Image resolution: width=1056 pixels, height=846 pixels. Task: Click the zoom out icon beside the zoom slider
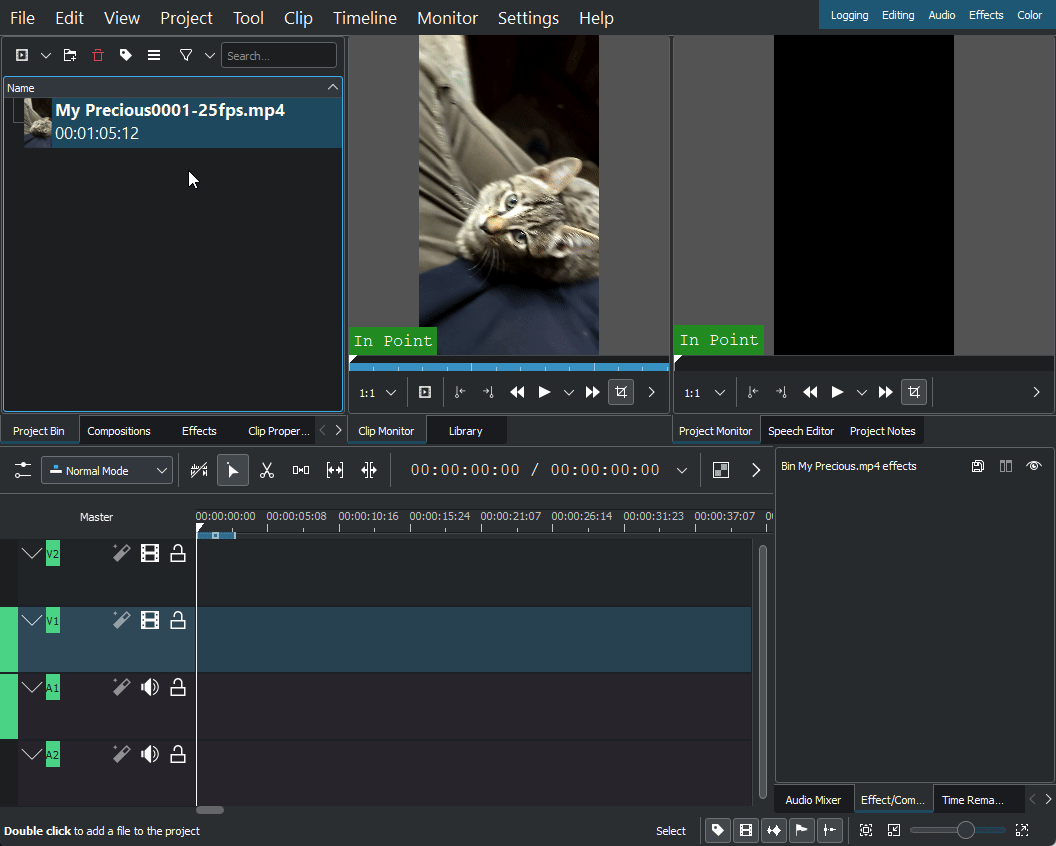[x=894, y=831]
